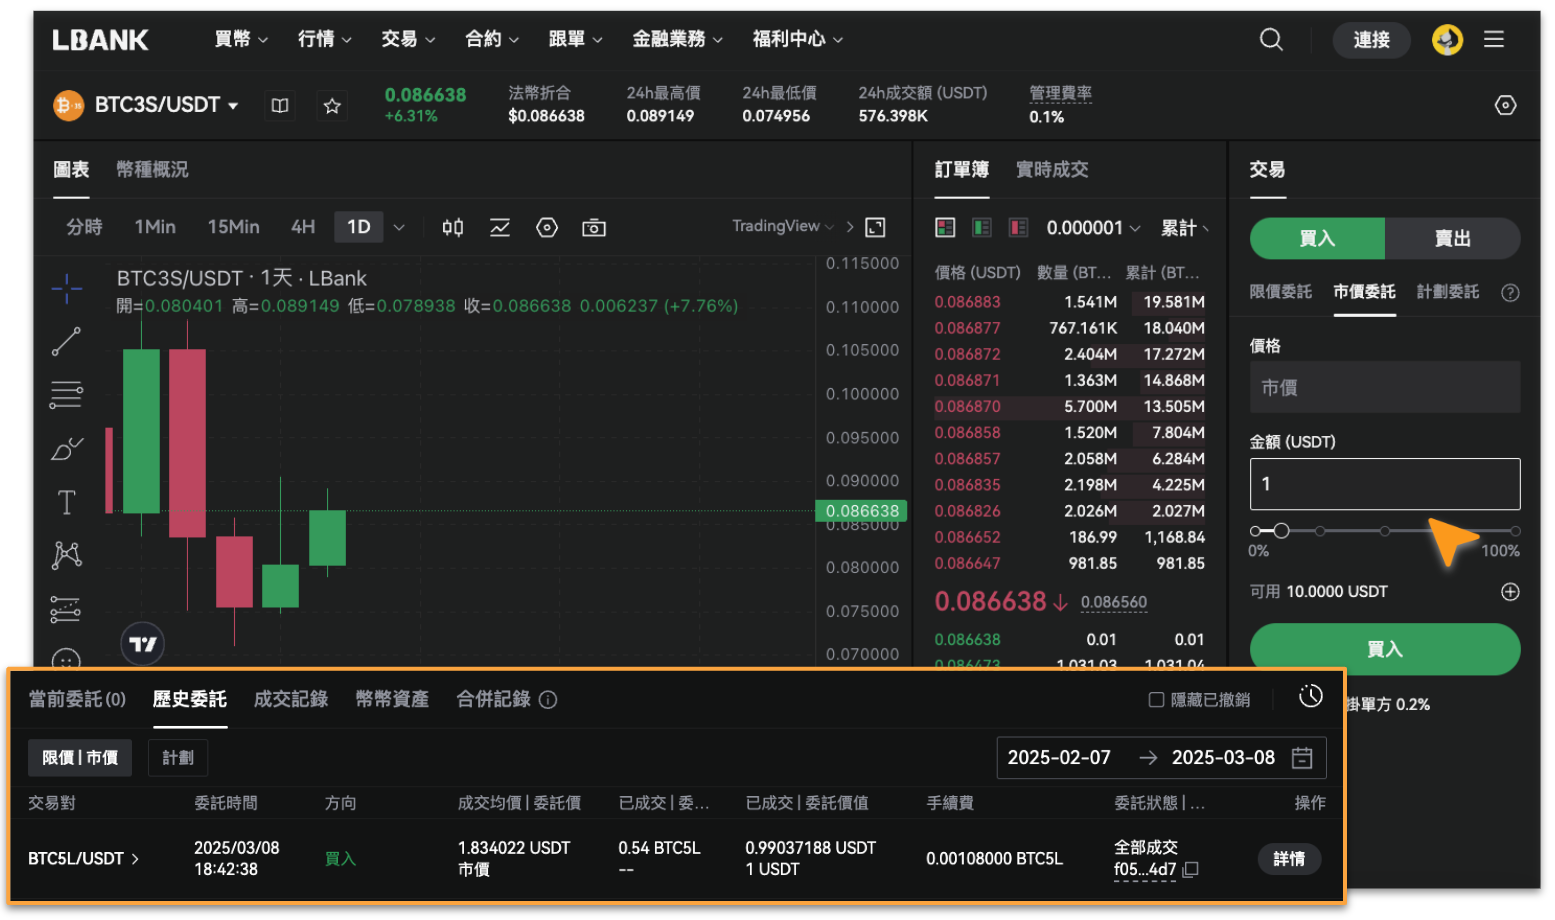This screenshot has width=1555, height=920.
Task: Switch to the 賣出 side toggle
Action: 1453,239
